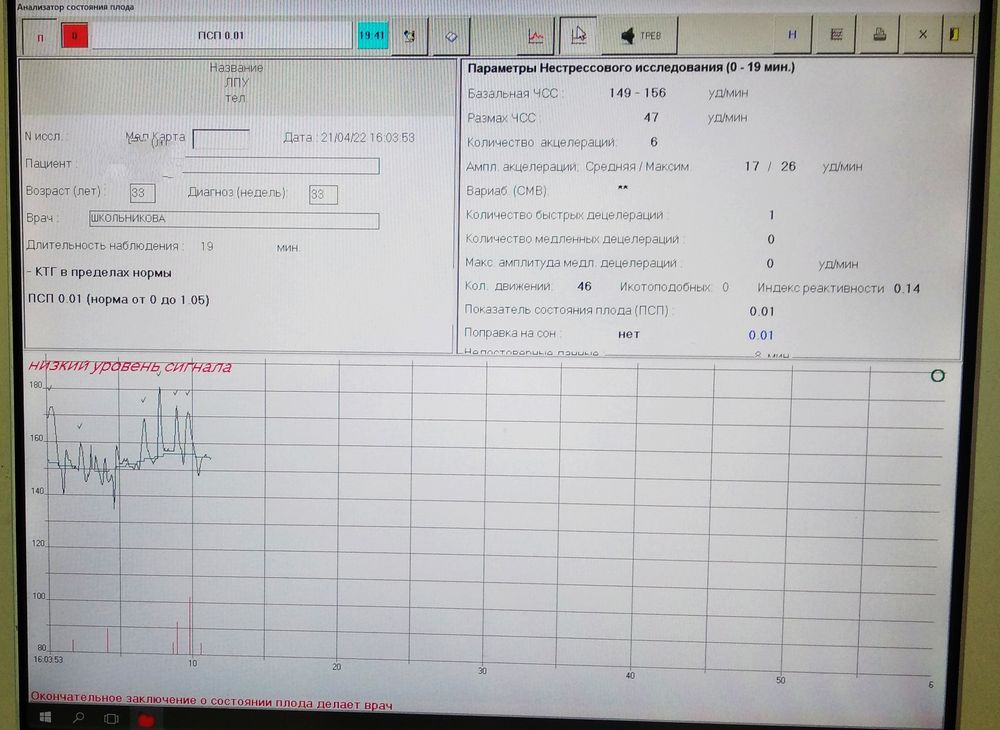Click the 'низкий уровень сигнала' warning
Viewport: 1000px width, 730px height.
click(x=129, y=367)
